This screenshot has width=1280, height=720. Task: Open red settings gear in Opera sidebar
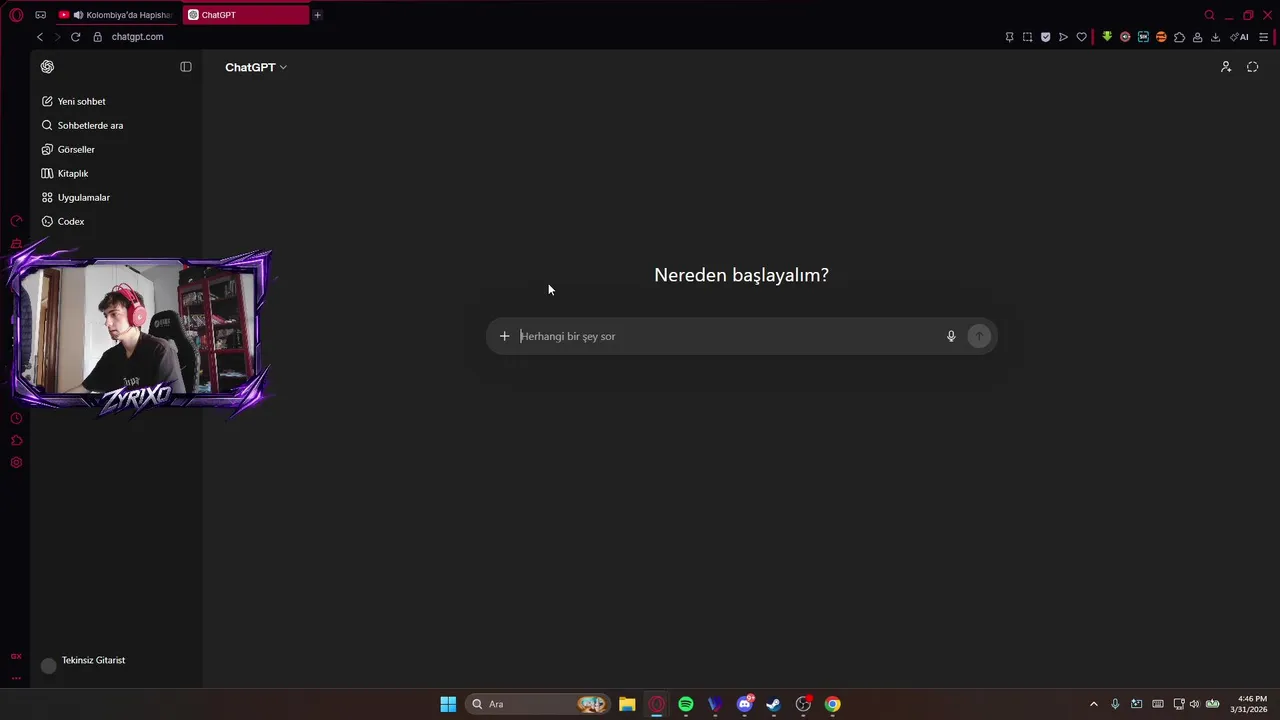point(16,462)
